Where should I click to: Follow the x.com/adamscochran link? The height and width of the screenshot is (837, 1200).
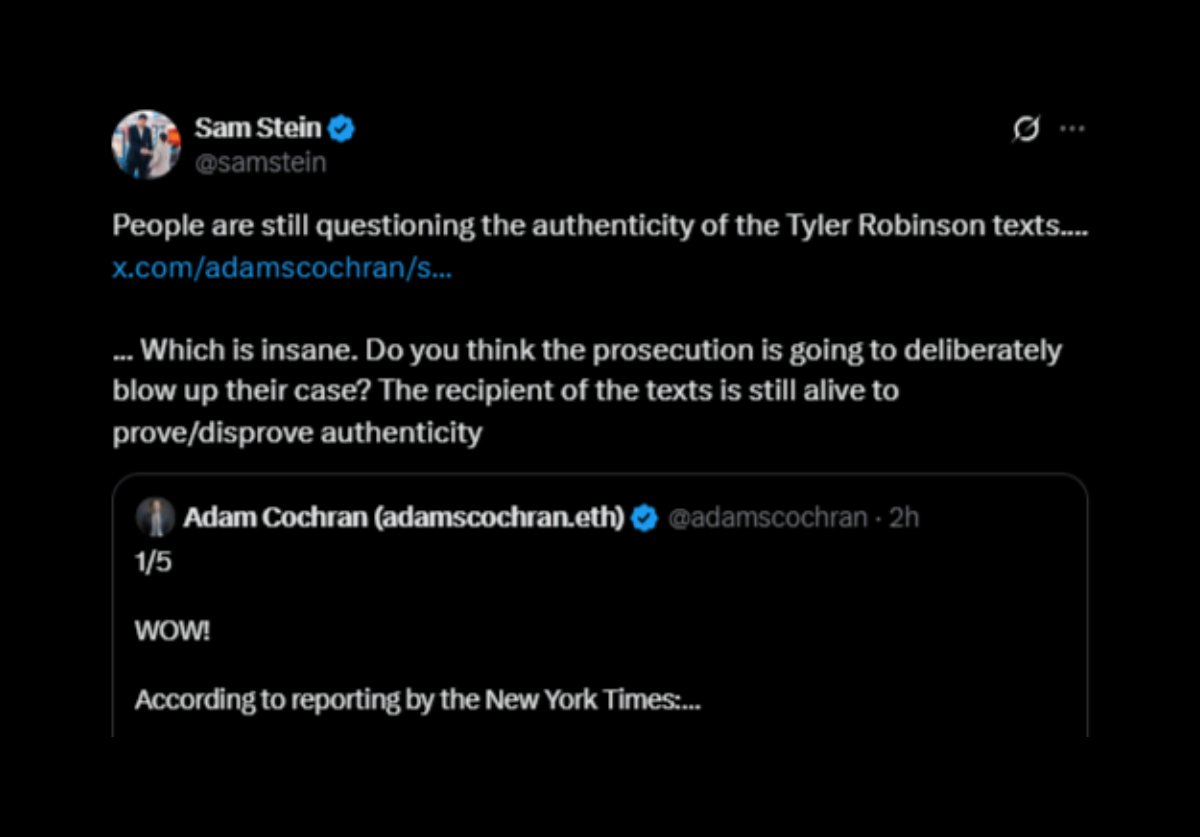tap(282, 269)
